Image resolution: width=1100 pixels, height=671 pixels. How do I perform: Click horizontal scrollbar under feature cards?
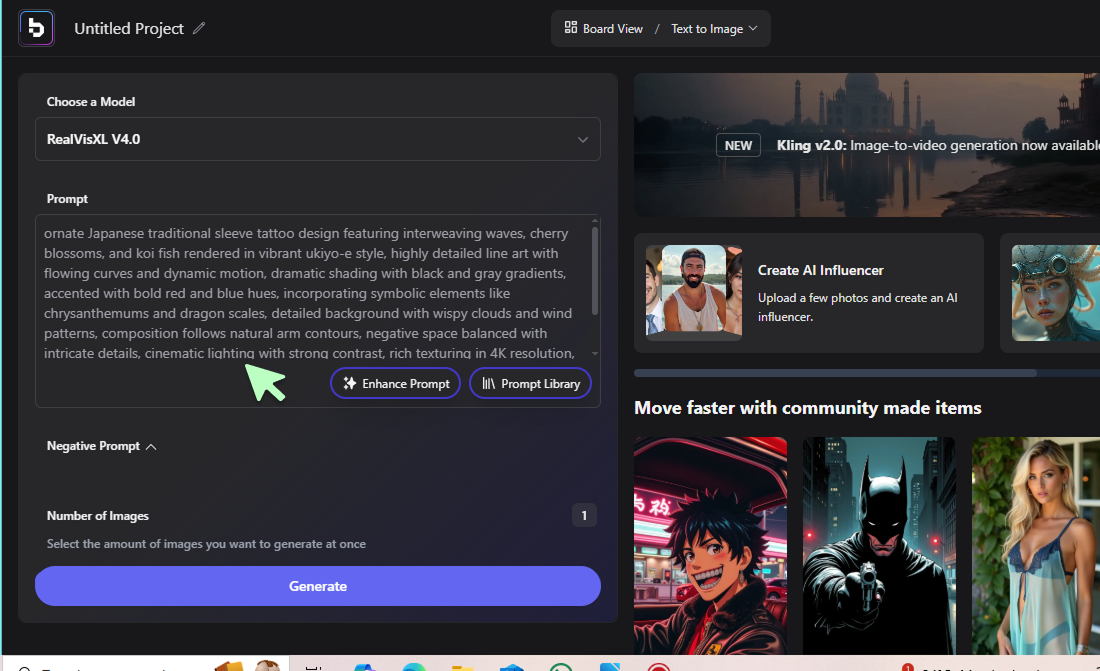point(836,373)
